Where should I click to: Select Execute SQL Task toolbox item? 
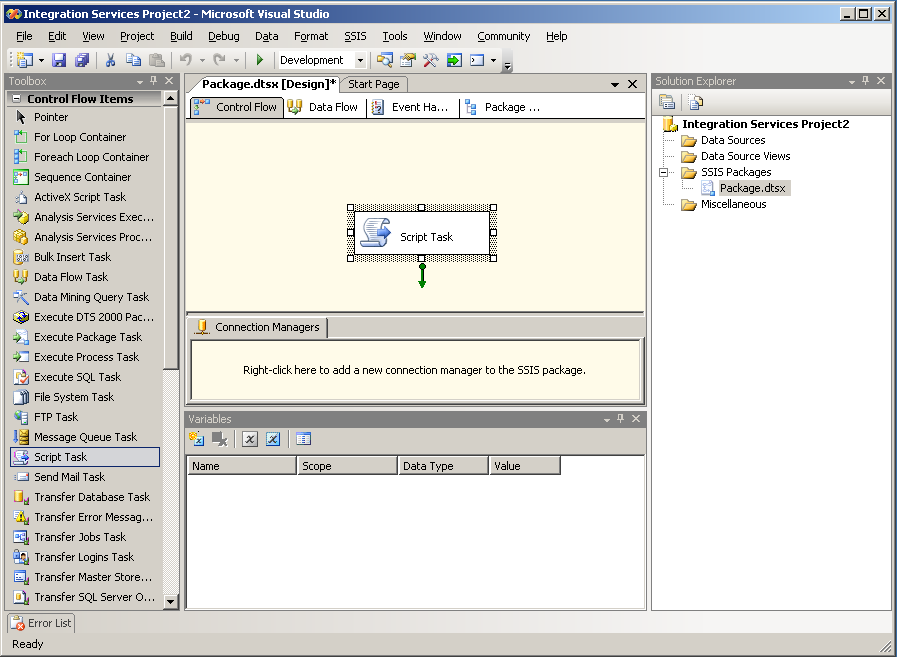point(85,377)
